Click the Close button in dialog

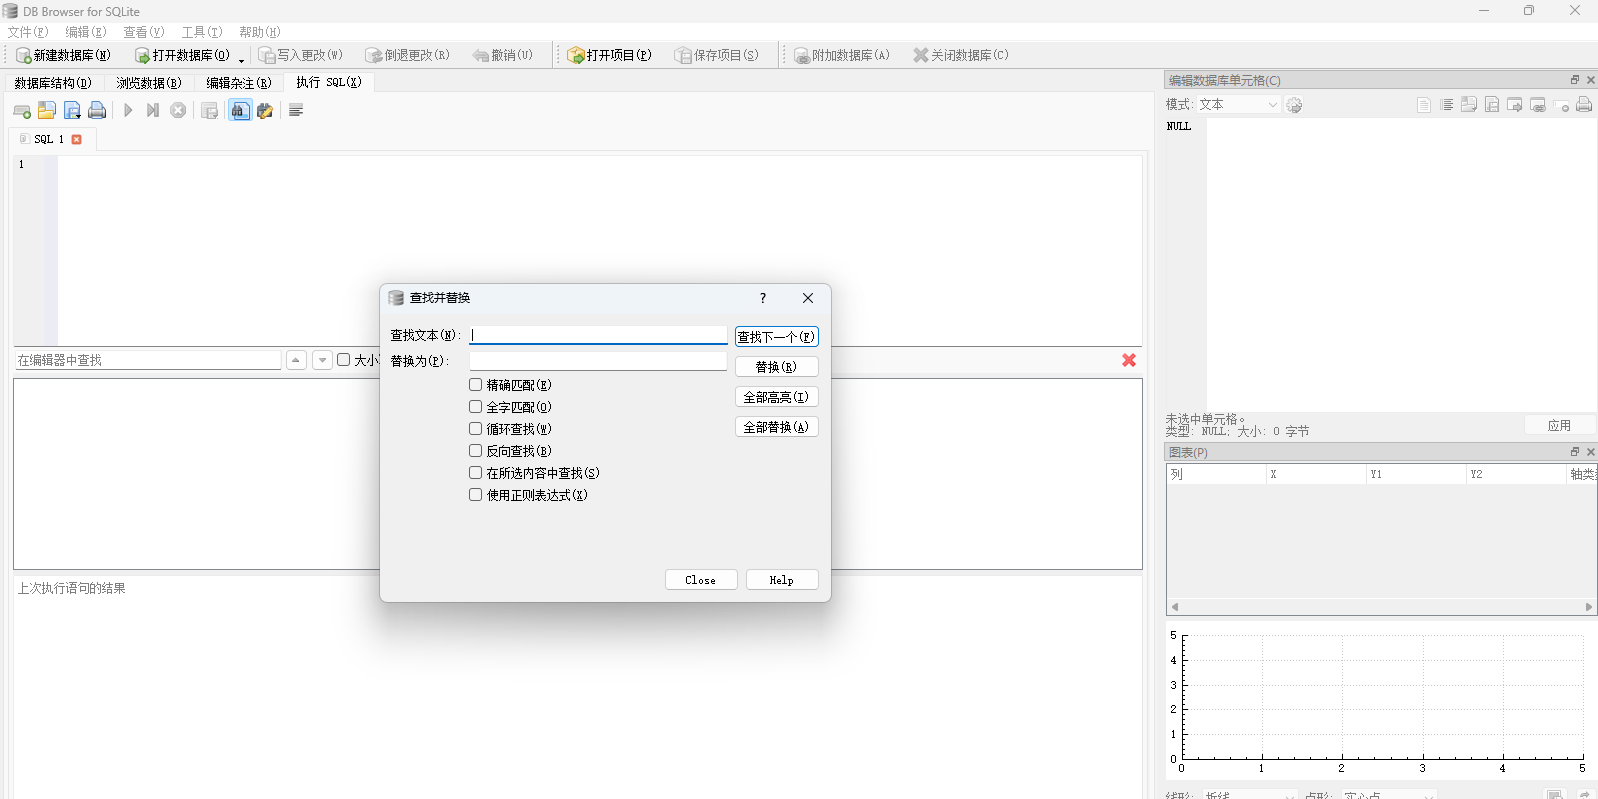pyautogui.click(x=701, y=580)
